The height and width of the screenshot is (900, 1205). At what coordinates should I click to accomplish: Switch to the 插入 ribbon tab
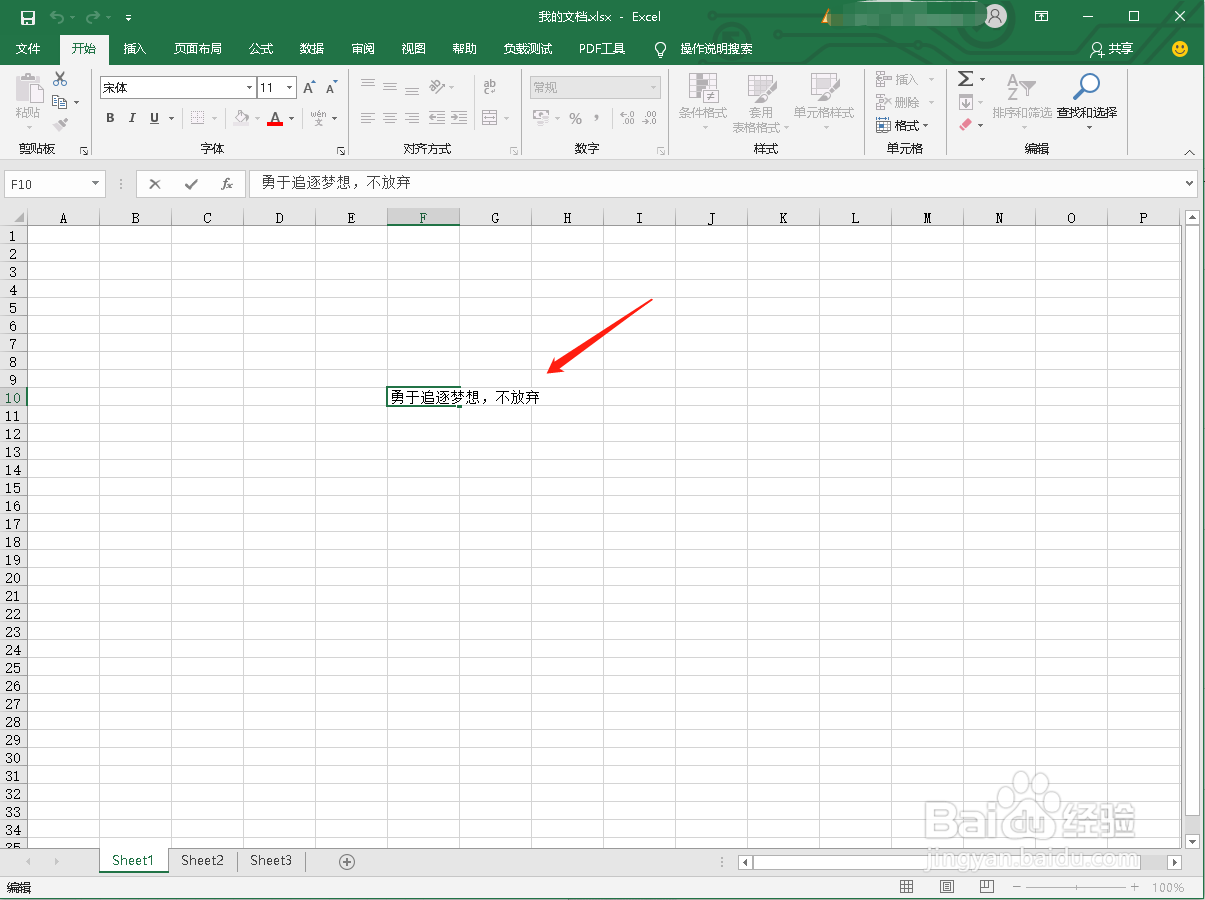click(134, 49)
